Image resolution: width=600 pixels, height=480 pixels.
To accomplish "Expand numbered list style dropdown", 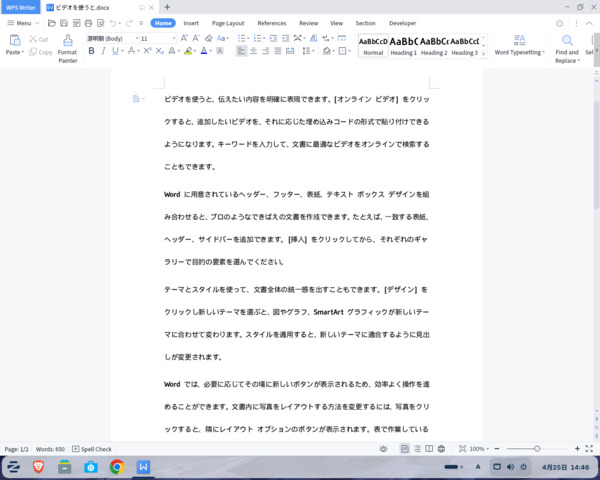I will 264,38.
